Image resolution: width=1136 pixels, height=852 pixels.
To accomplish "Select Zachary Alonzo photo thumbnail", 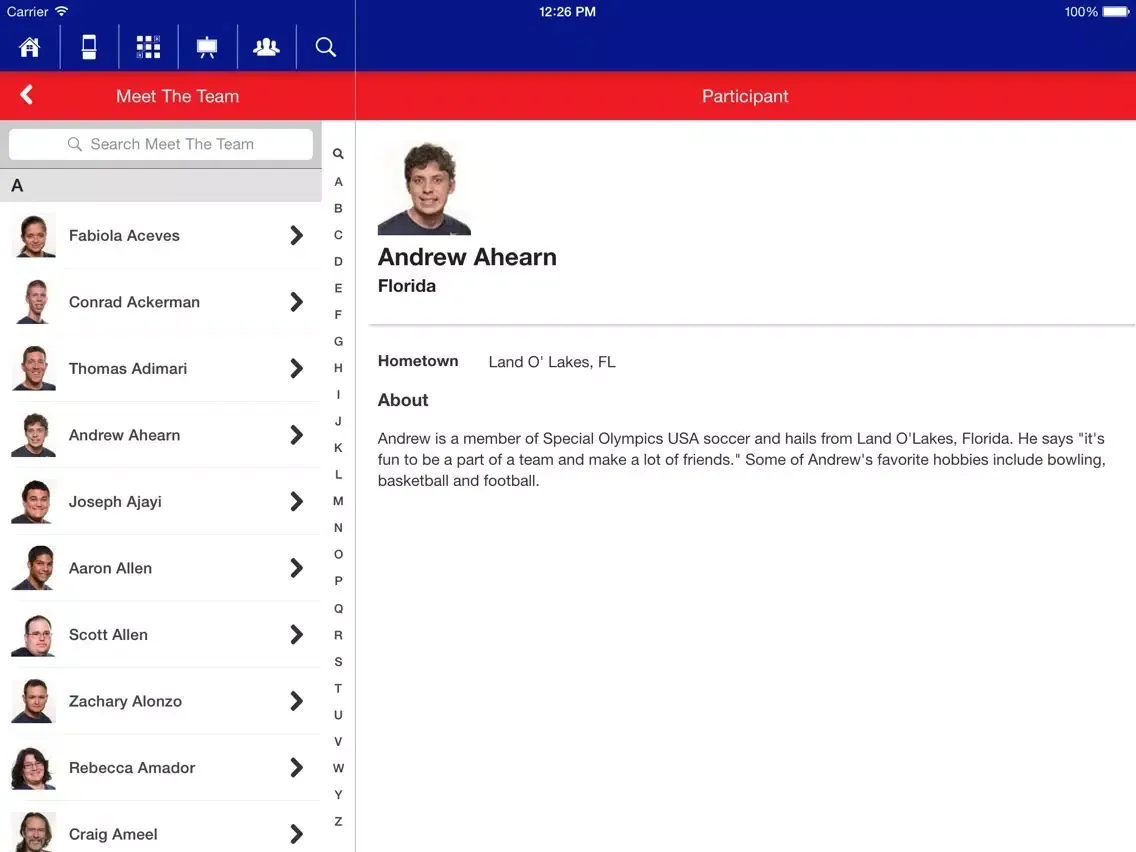I will pyautogui.click(x=33, y=701).
